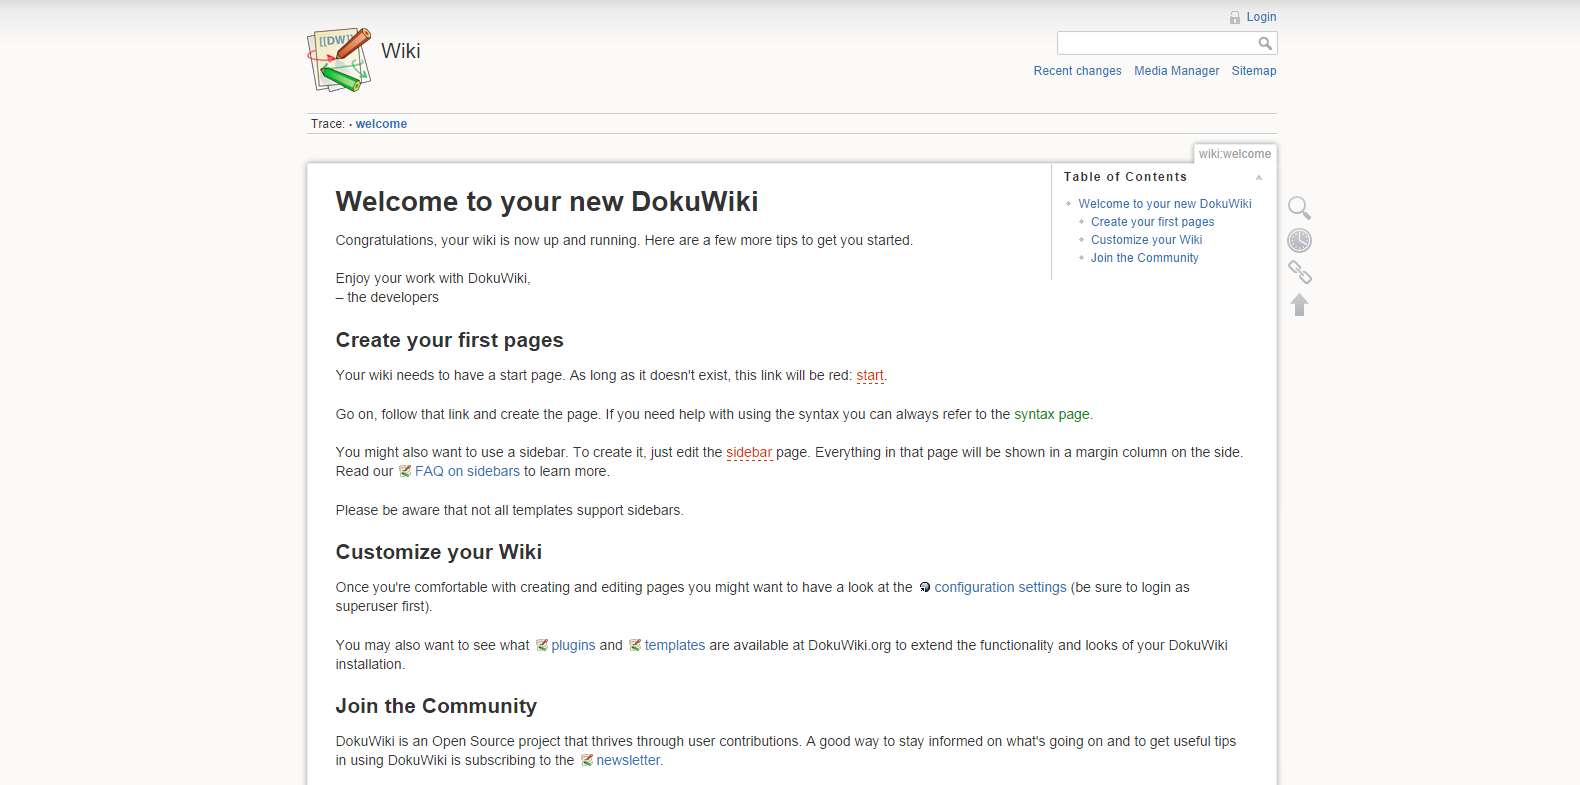
Task: Click the Table of Contents title
Action: 1125,177
